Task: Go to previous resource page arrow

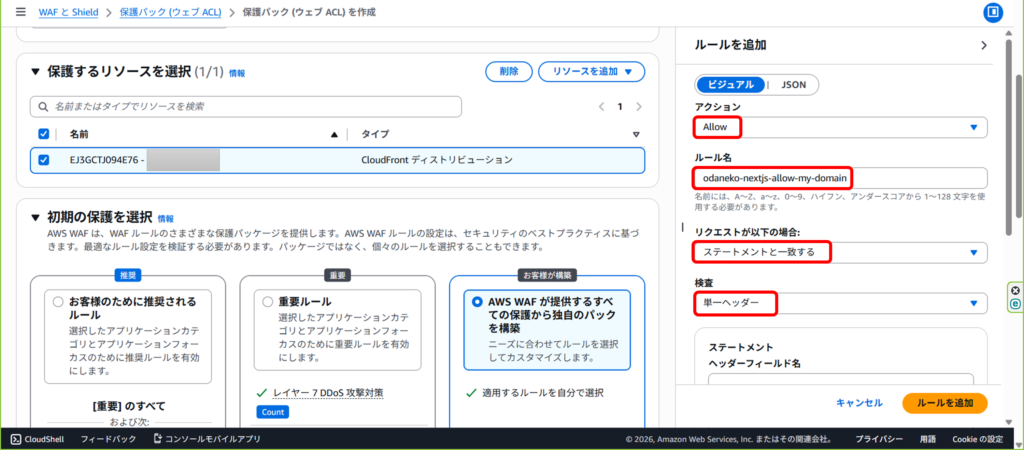Action: (x=601, y=106)
